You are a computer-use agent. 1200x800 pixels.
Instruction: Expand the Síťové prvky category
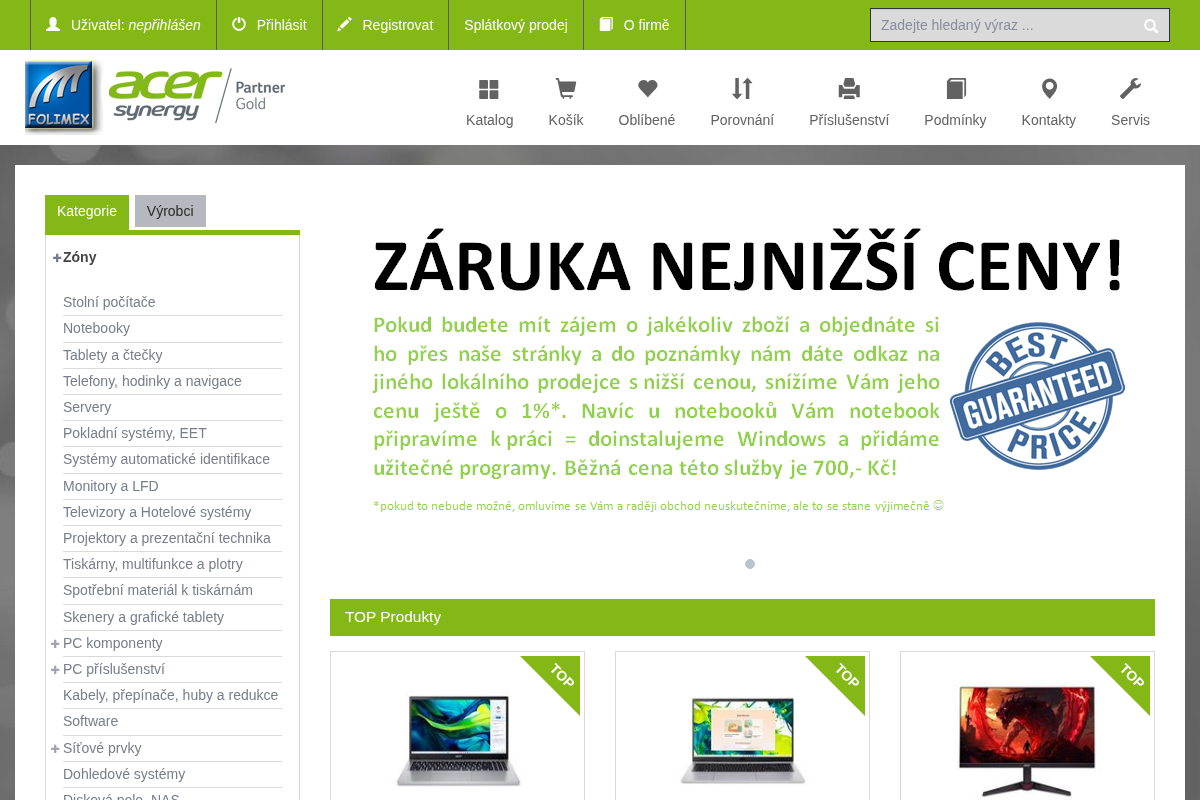(x=55, y=748)
